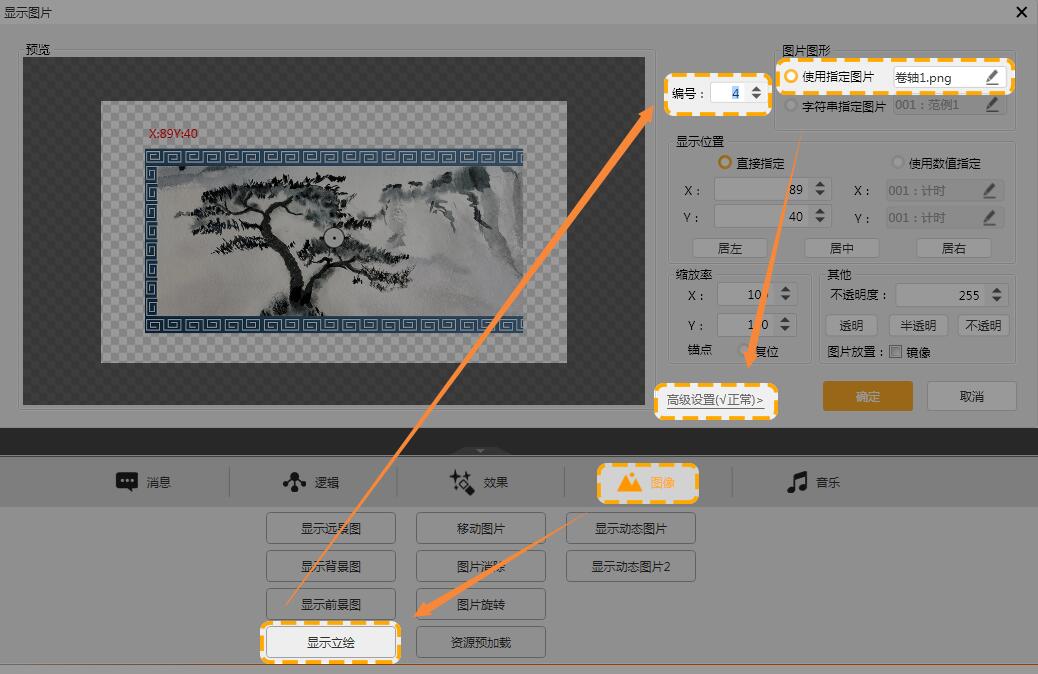Click the pencil icon beside 001：范例1

tap(992, 104)
